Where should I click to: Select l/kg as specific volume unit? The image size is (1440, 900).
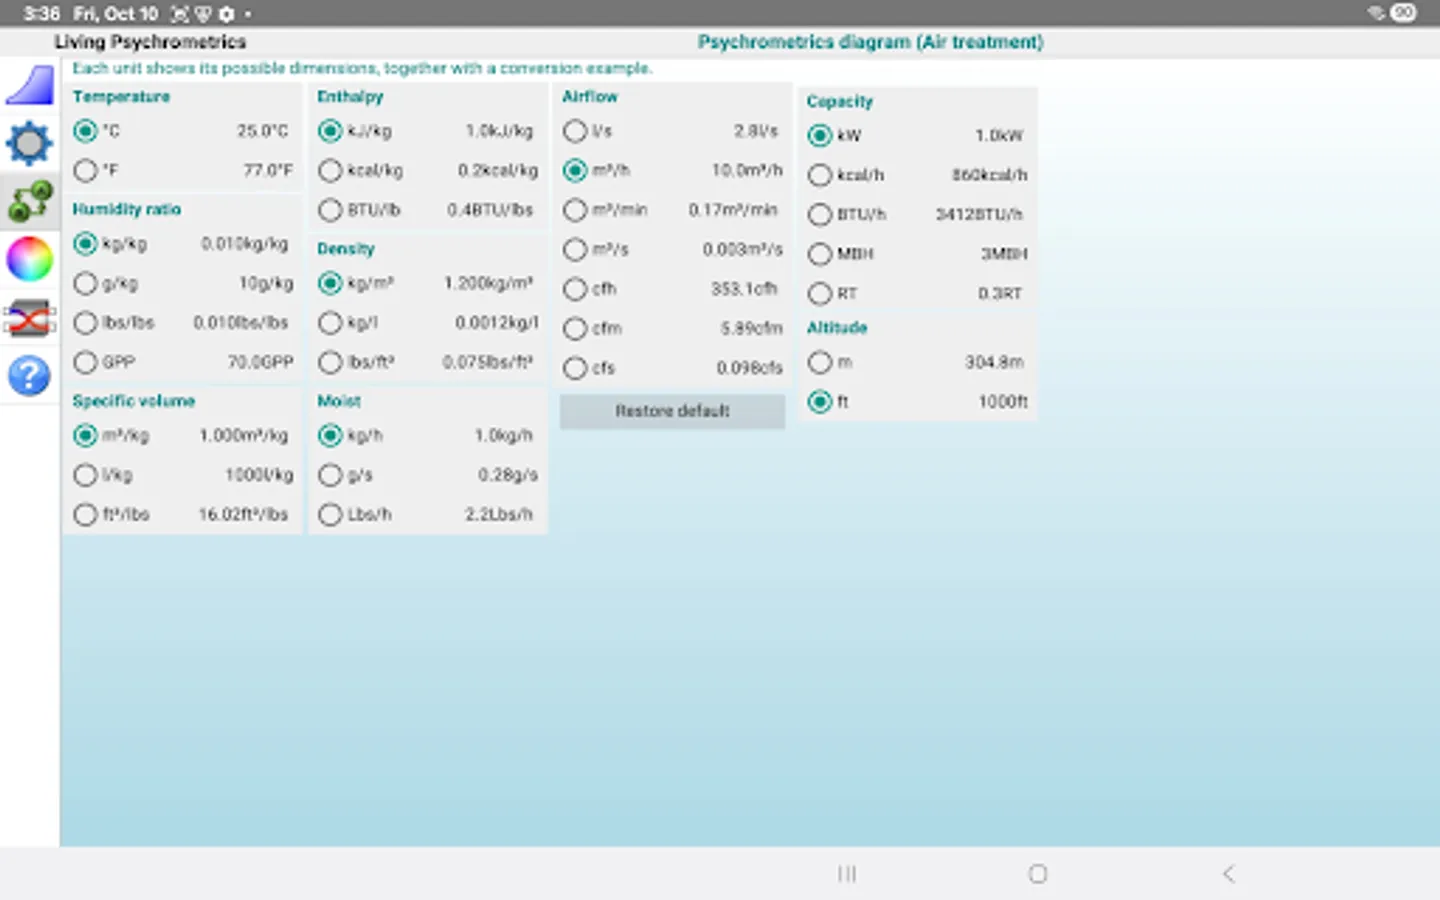[x=85, y=475]
